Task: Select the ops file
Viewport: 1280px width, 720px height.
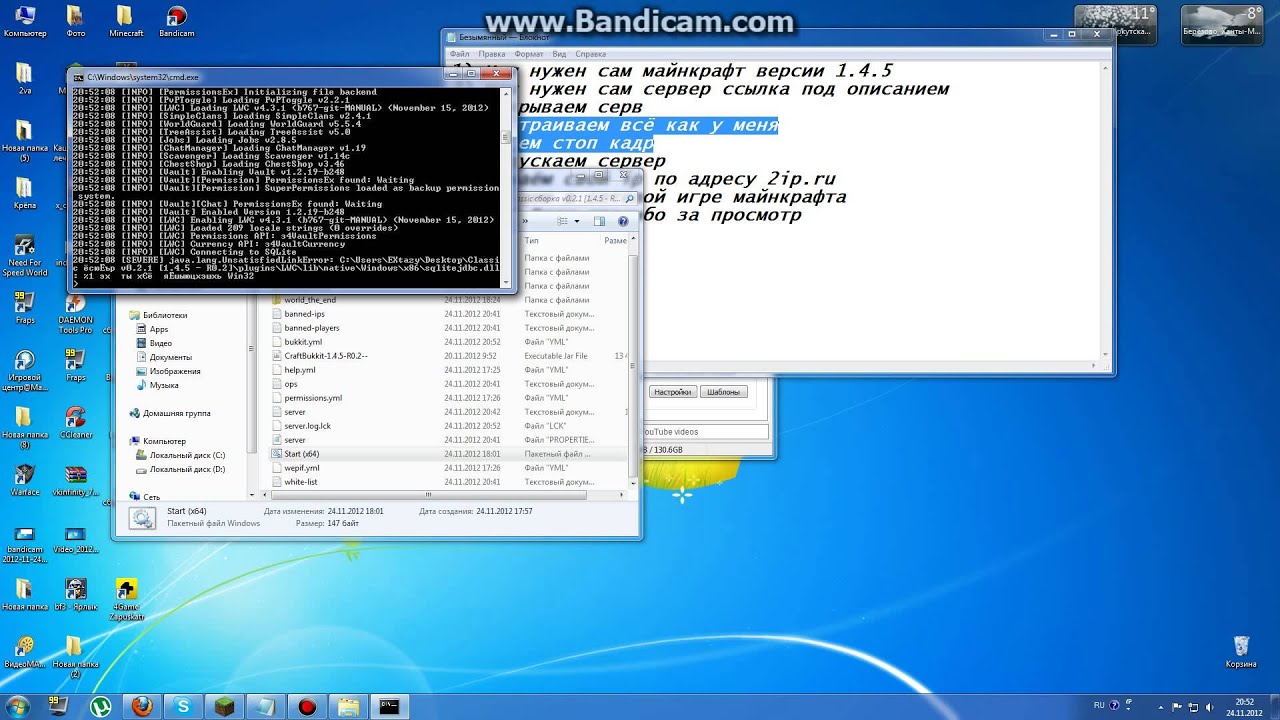Action: [x=448, y=384]
